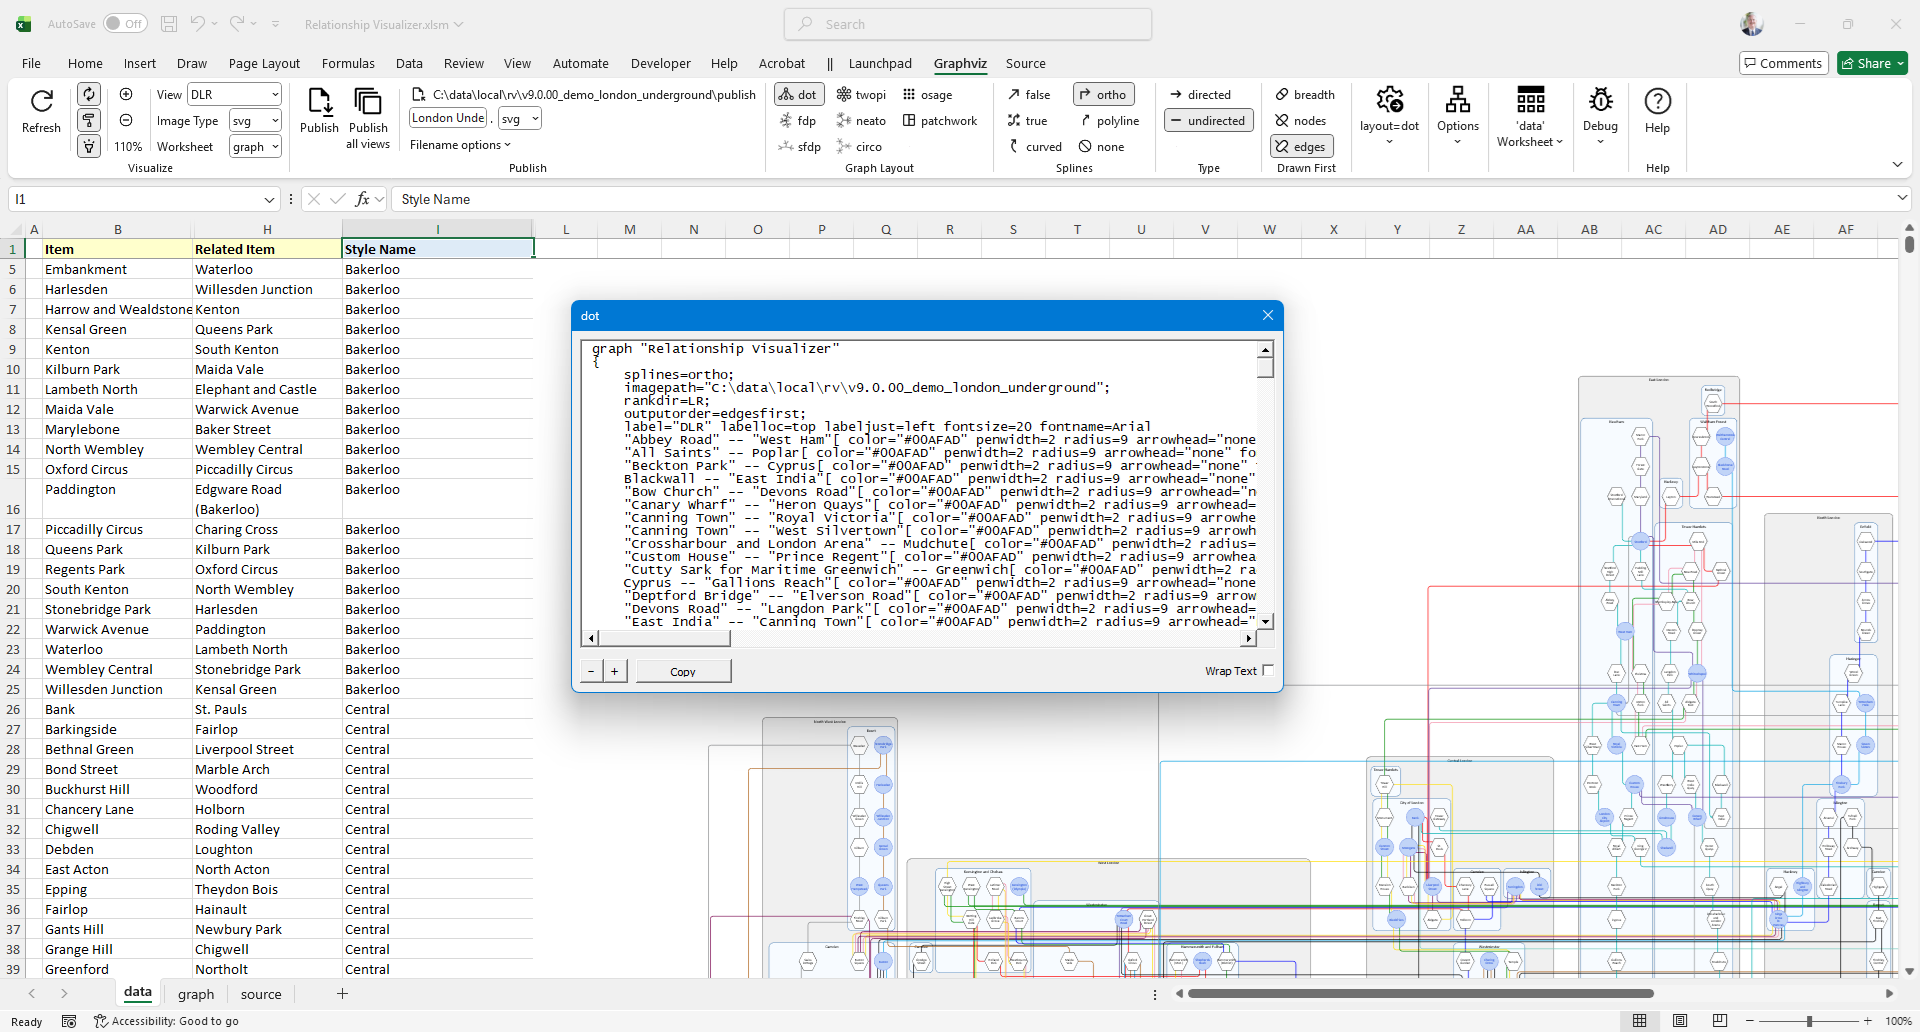1920x1032 pixels.
Task: Click zoom in plus magnifier icon
Action: pos(126,95)
